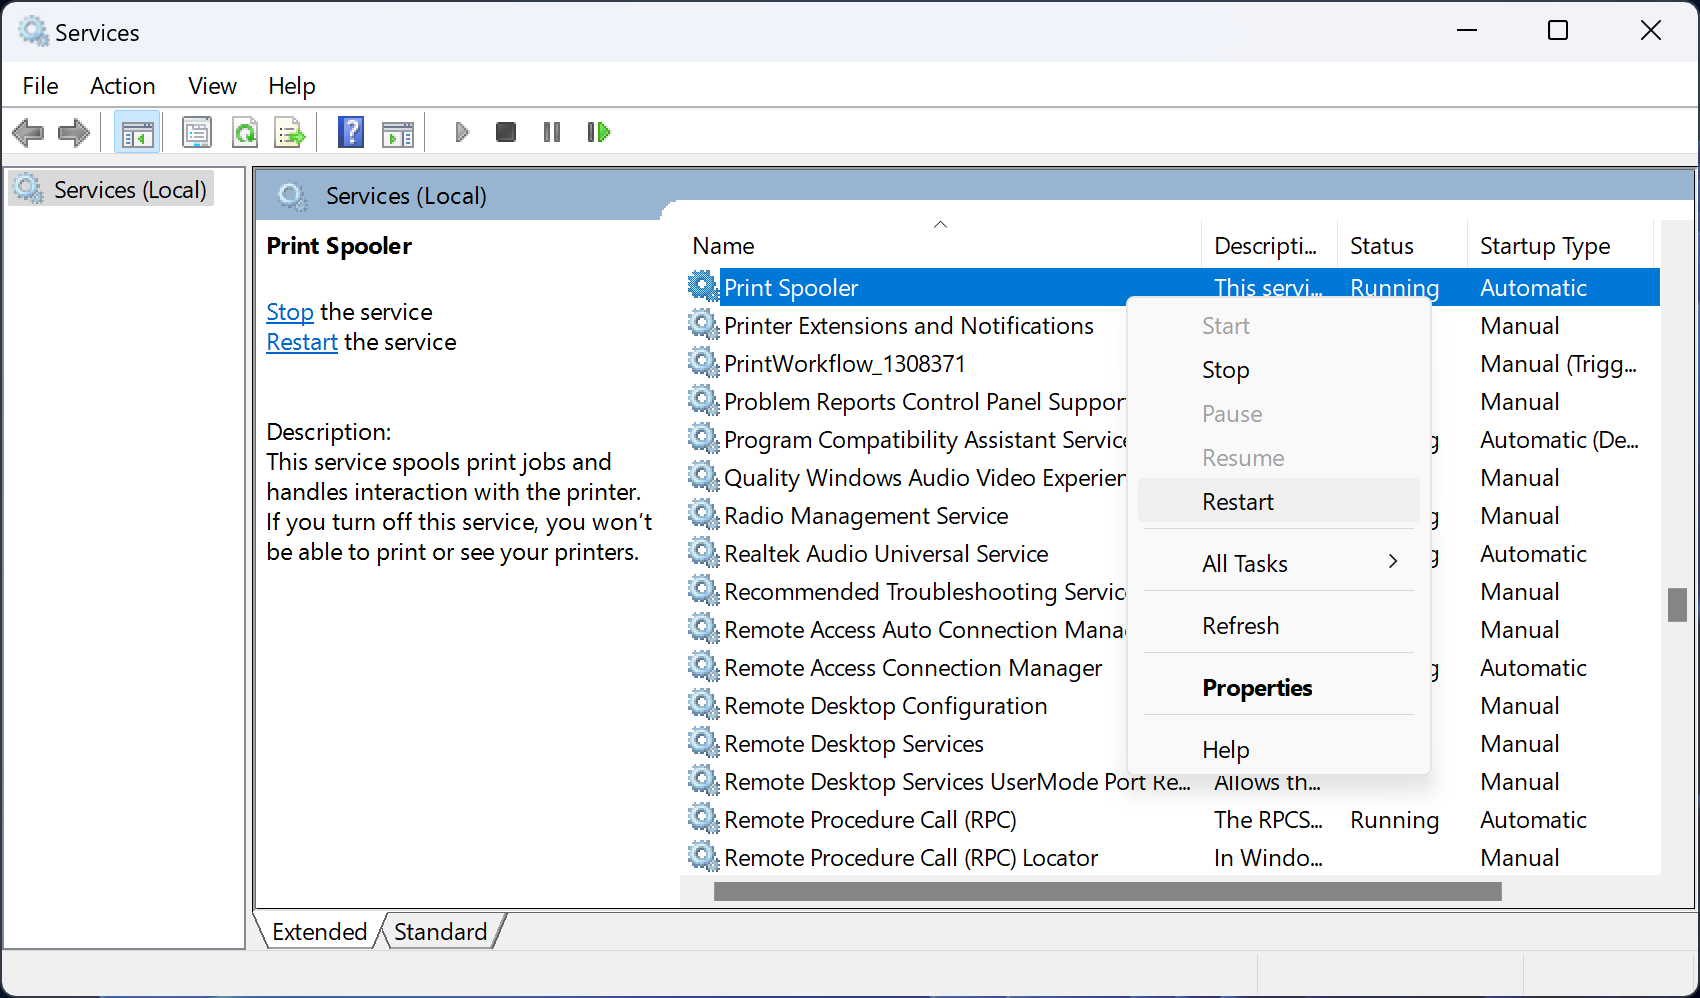Switch to the Standard tab

point(440,931)
